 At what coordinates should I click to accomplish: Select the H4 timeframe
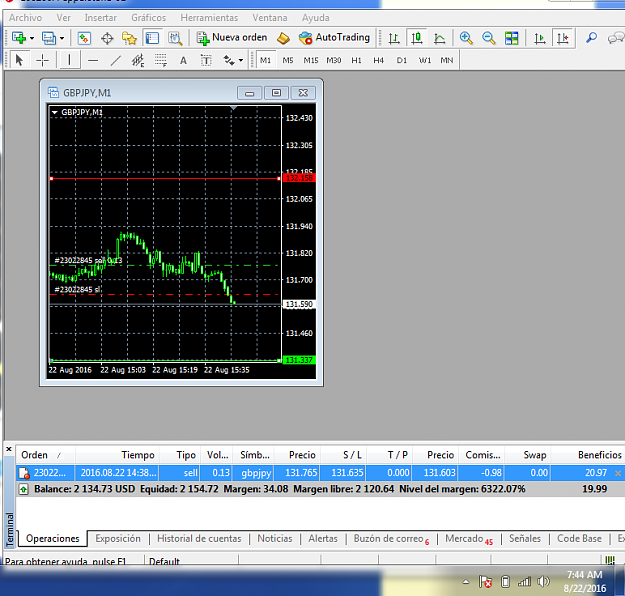[x=379, y=60]
